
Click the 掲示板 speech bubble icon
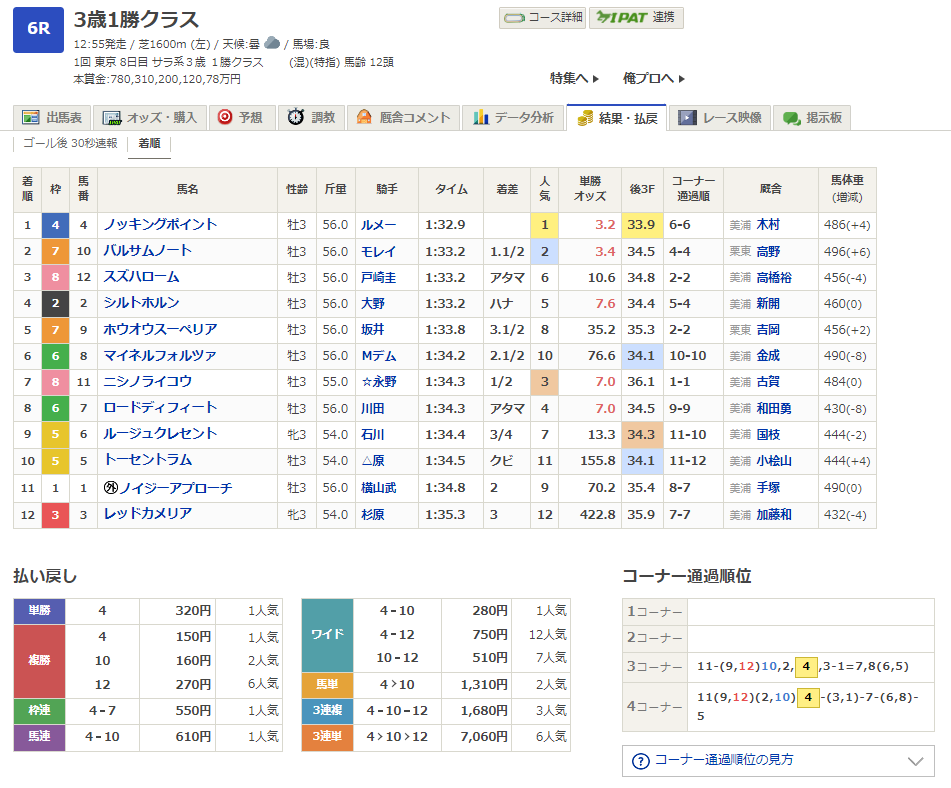(x=791, y=118)
